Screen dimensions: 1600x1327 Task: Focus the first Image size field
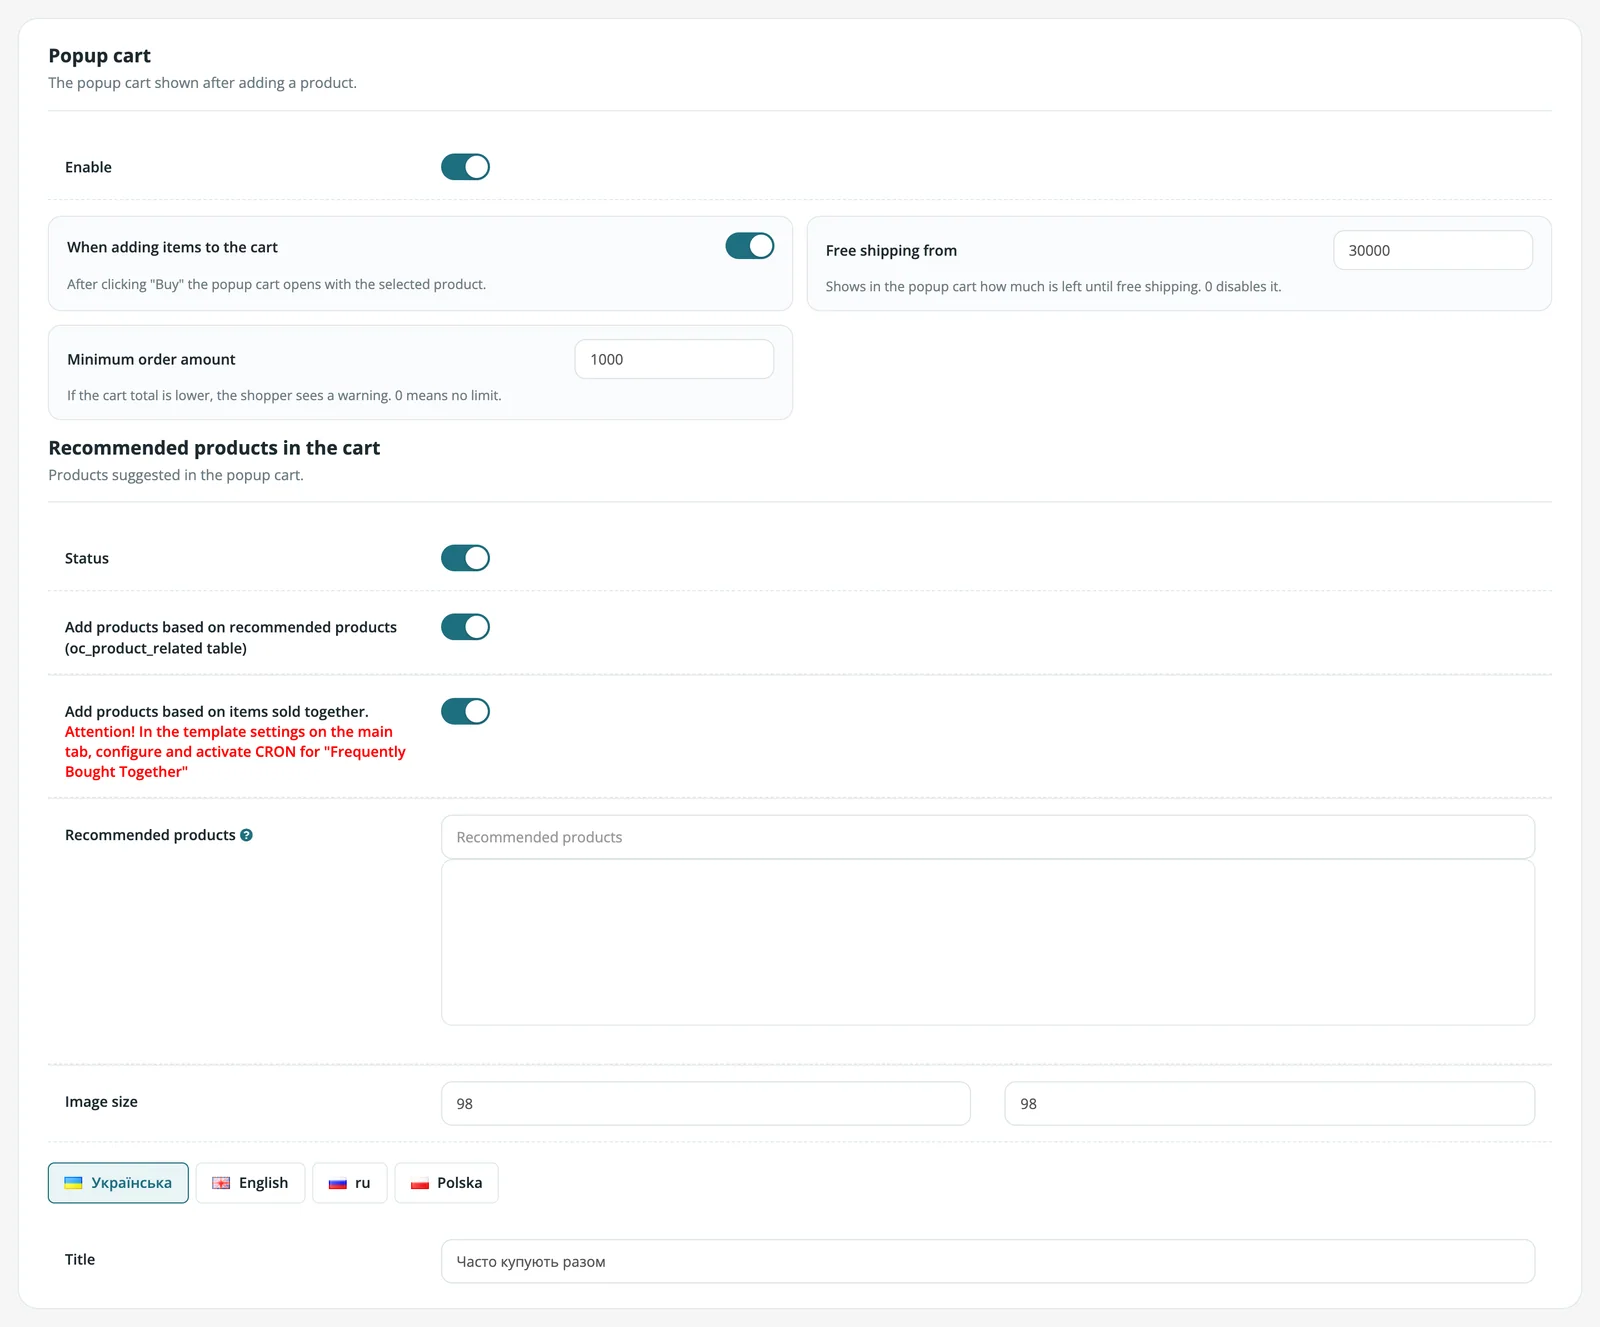[706, 1104]
